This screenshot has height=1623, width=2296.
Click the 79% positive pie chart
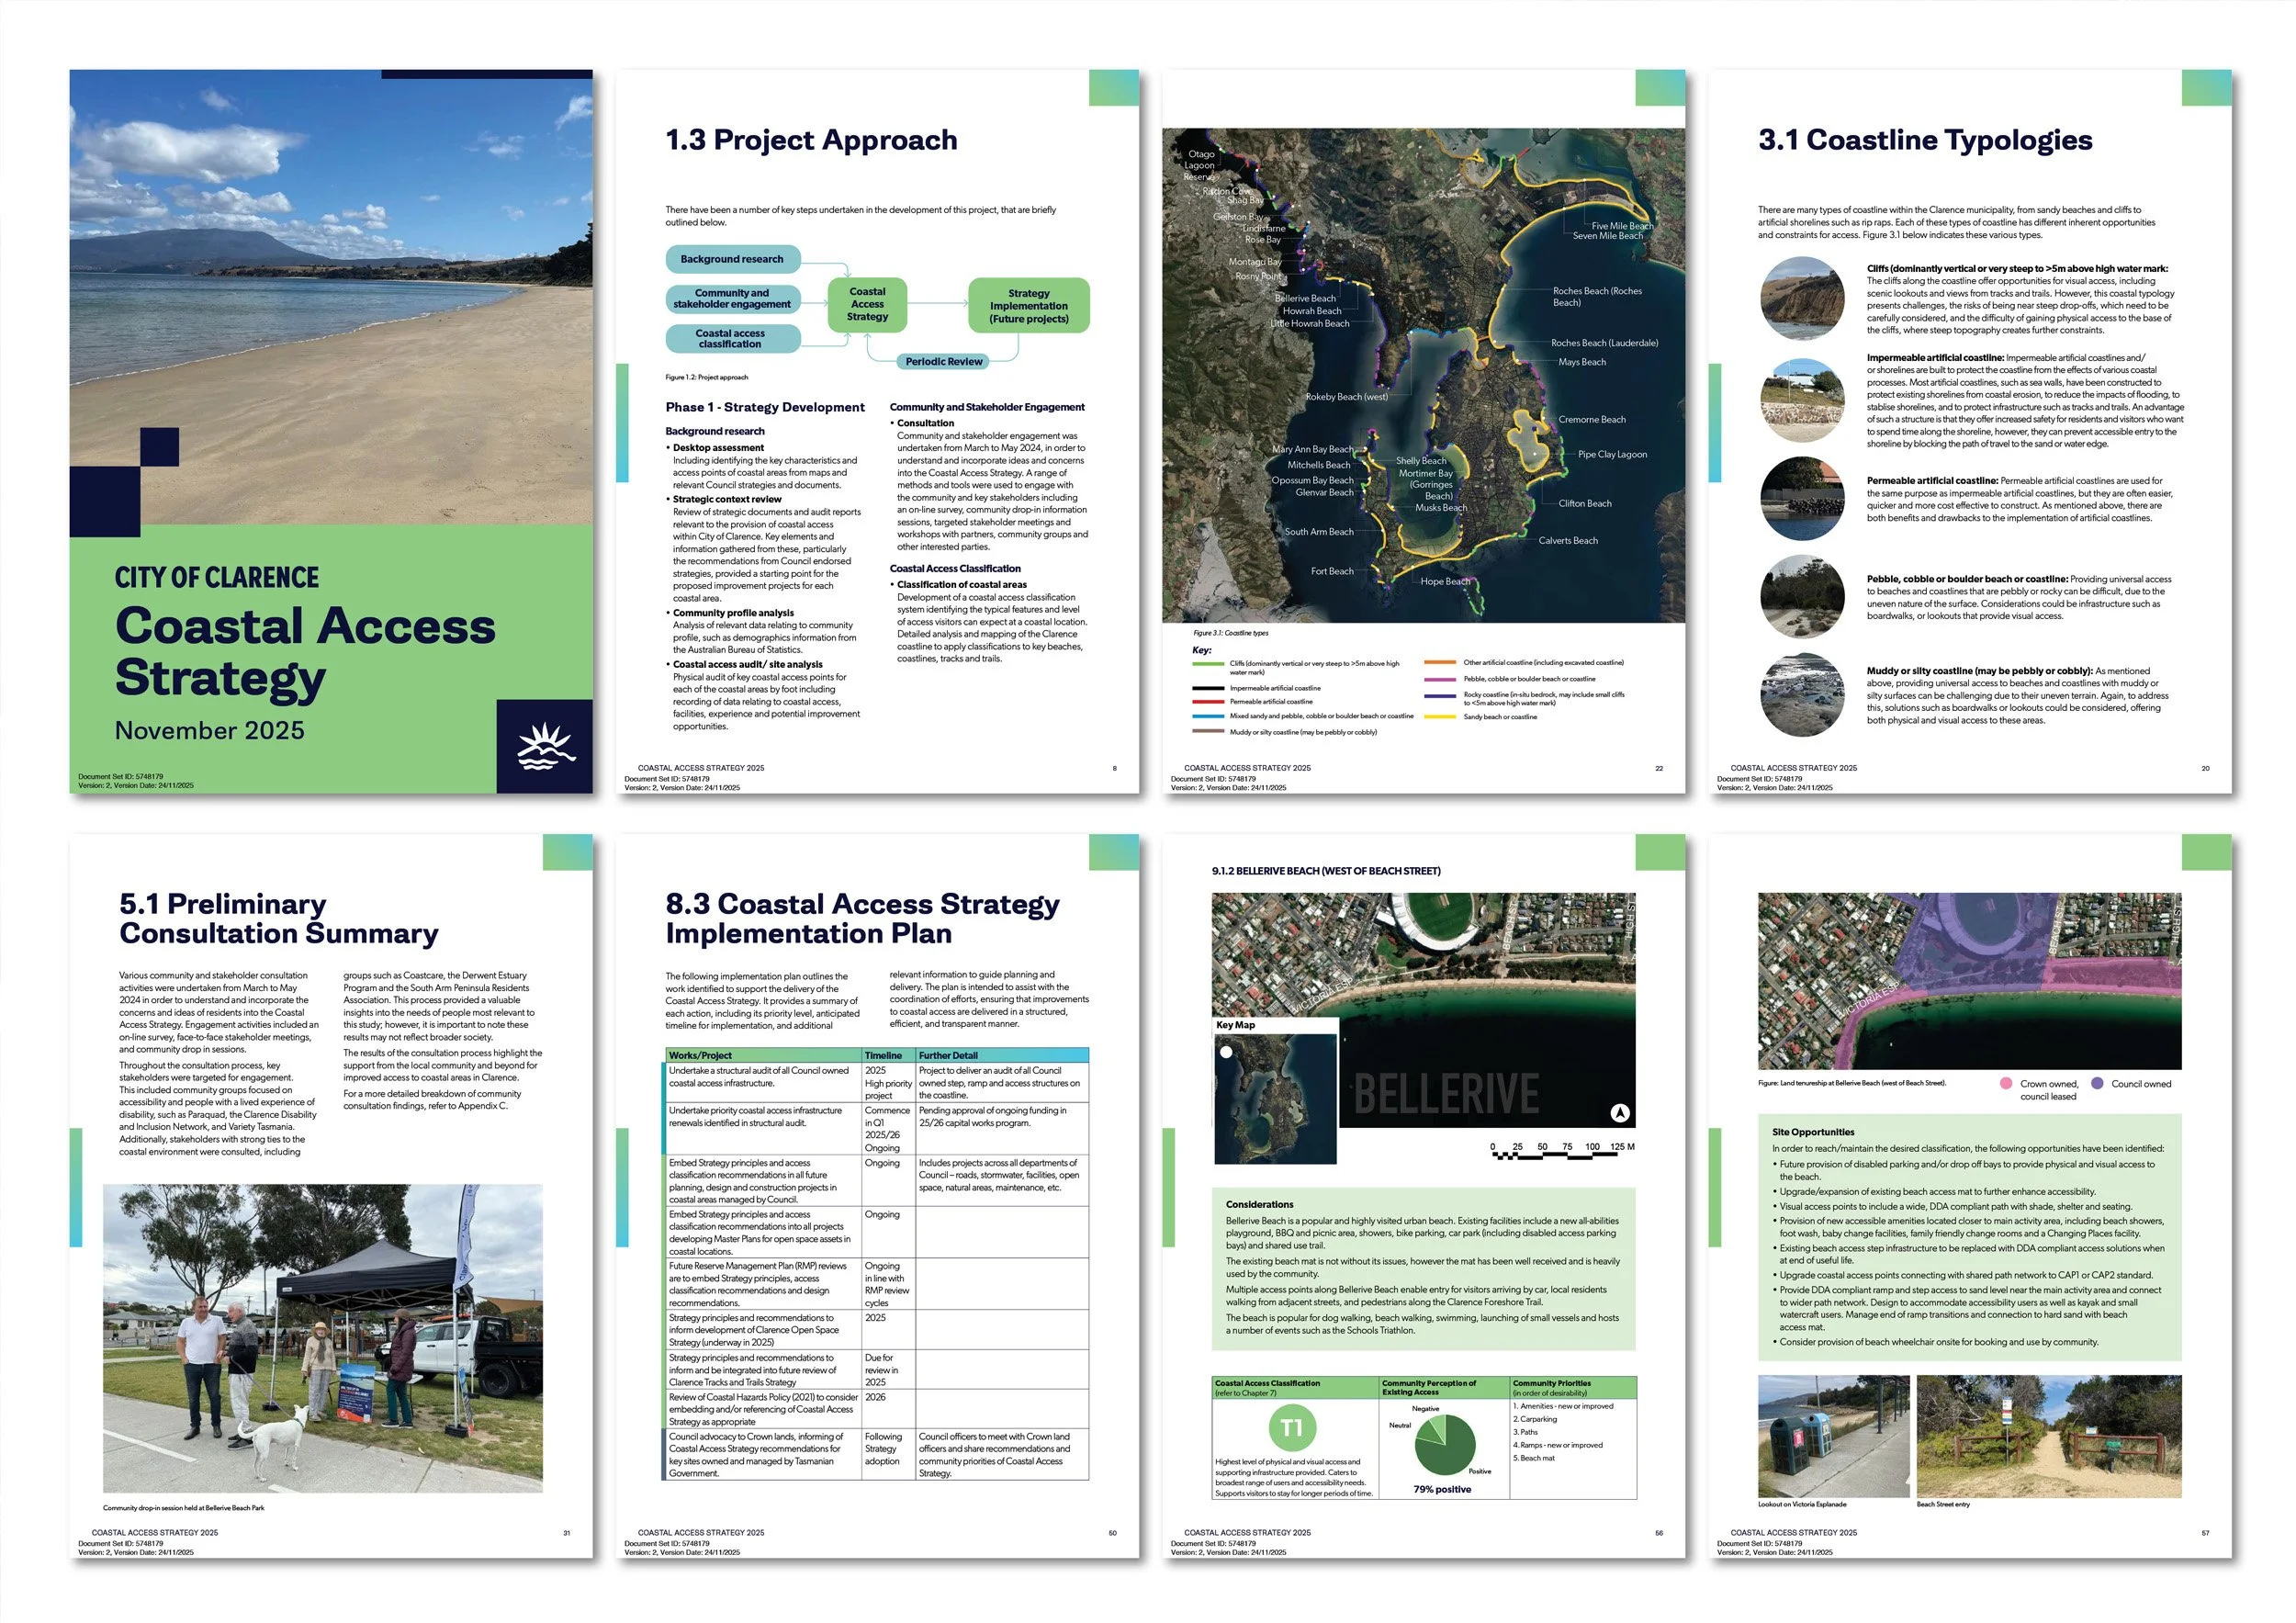(1444, 1444)
